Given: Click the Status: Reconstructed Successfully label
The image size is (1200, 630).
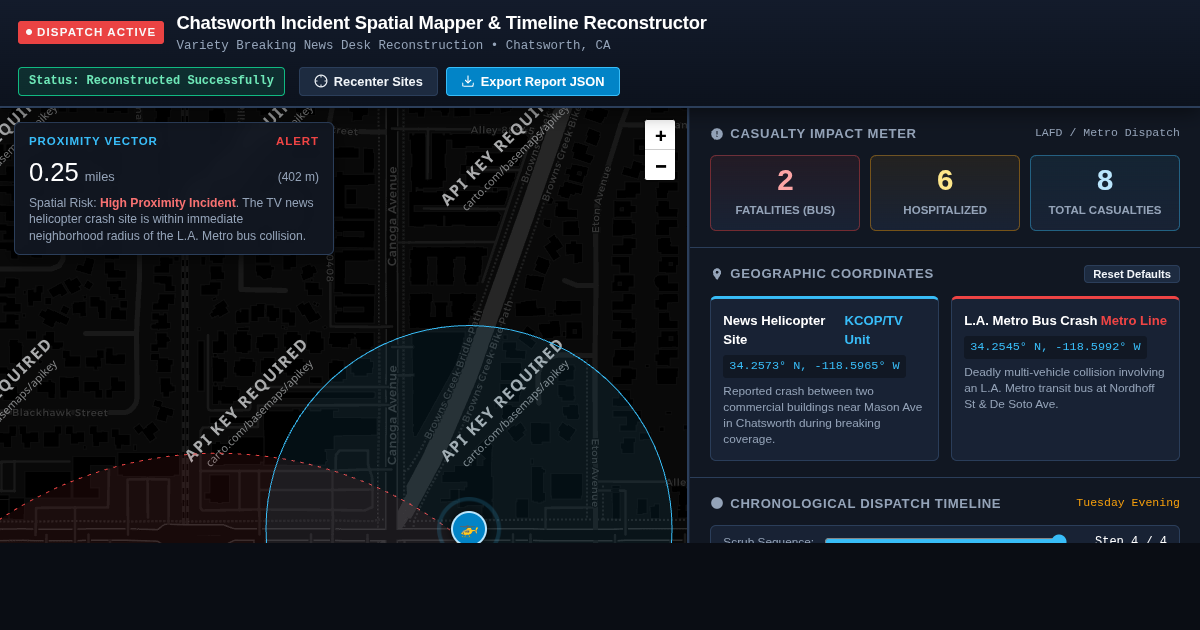Looking at the screenshot, I should 151,81.
